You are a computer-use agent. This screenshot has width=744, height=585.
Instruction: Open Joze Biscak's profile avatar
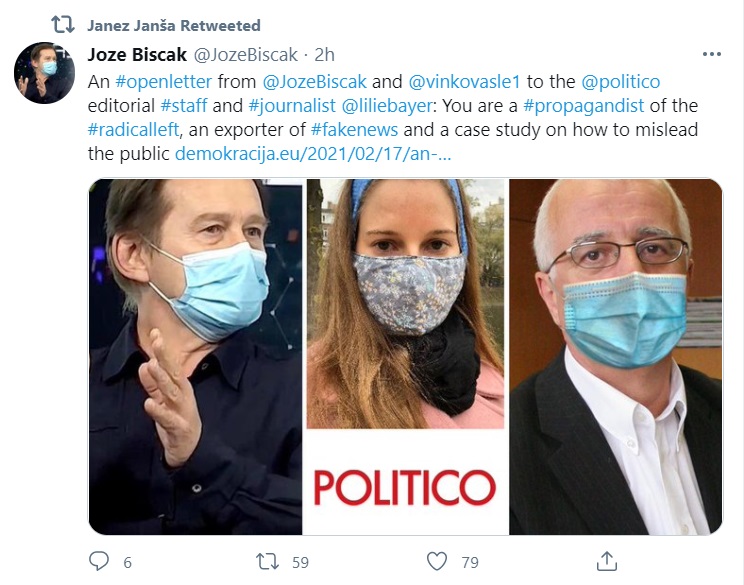point(44,73)
